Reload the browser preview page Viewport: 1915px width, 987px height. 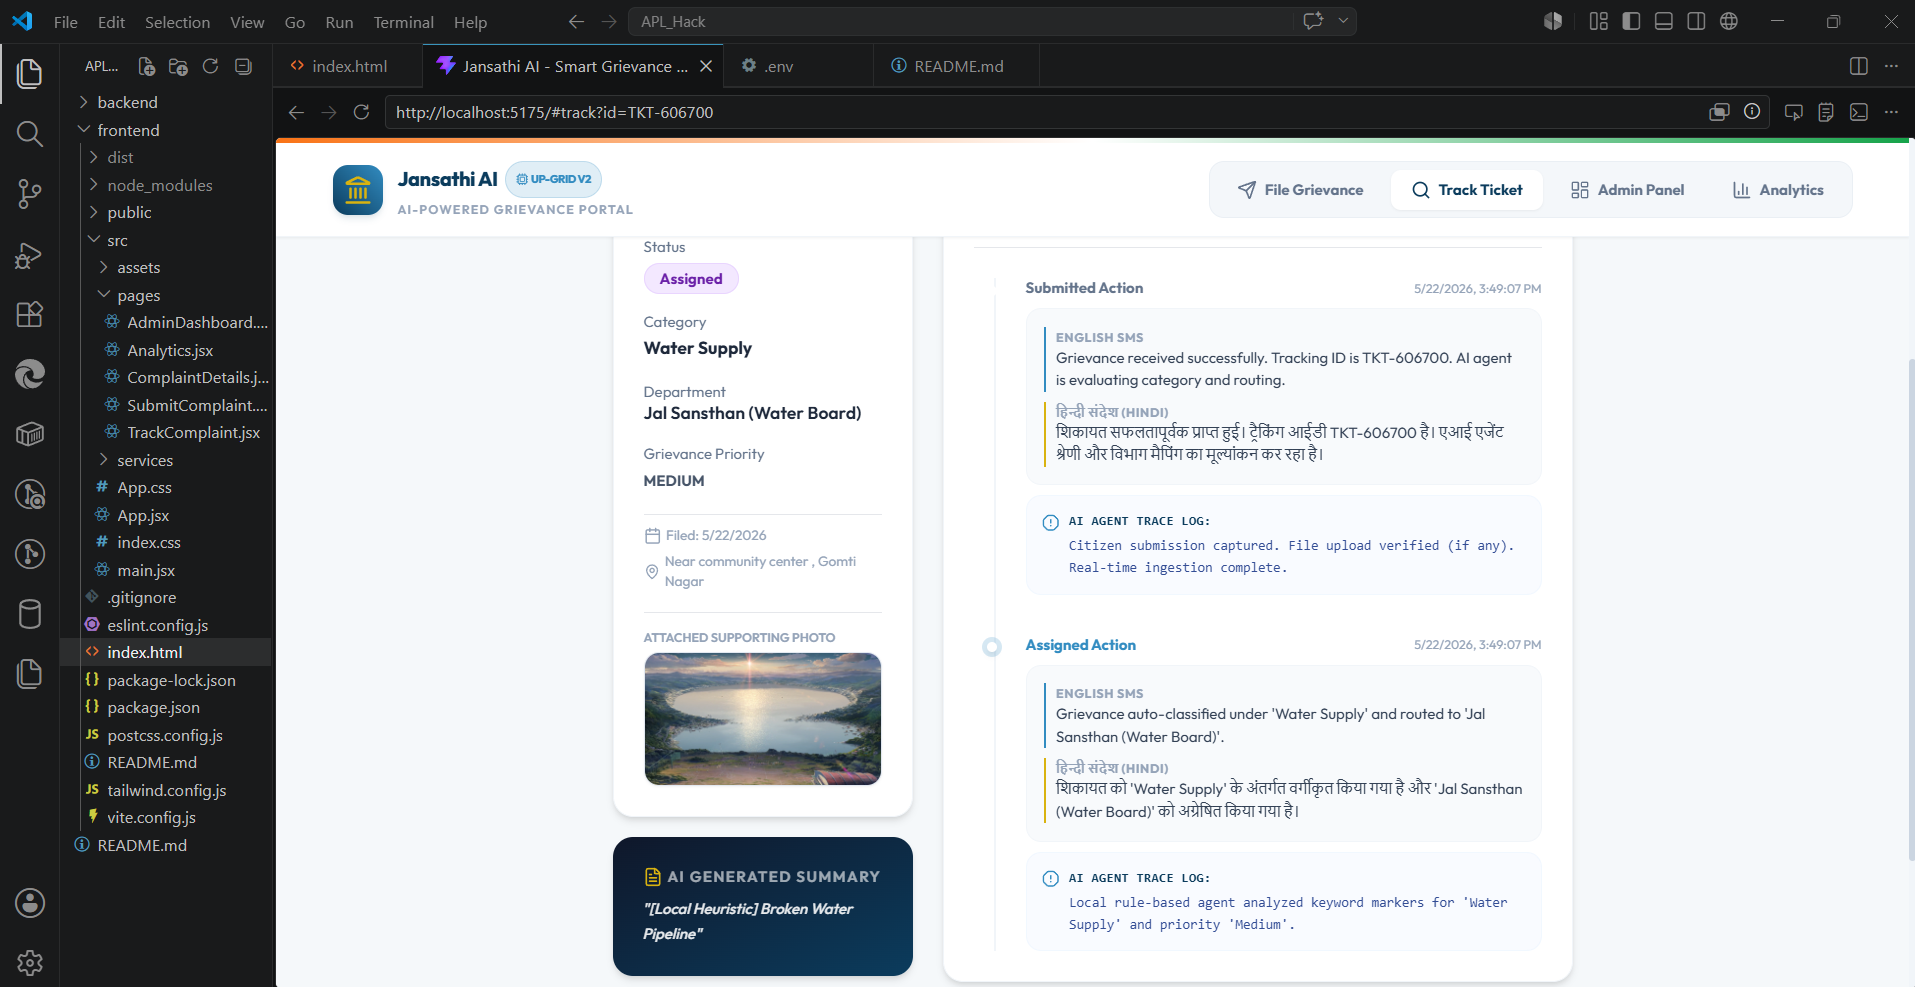pos(362,112)
